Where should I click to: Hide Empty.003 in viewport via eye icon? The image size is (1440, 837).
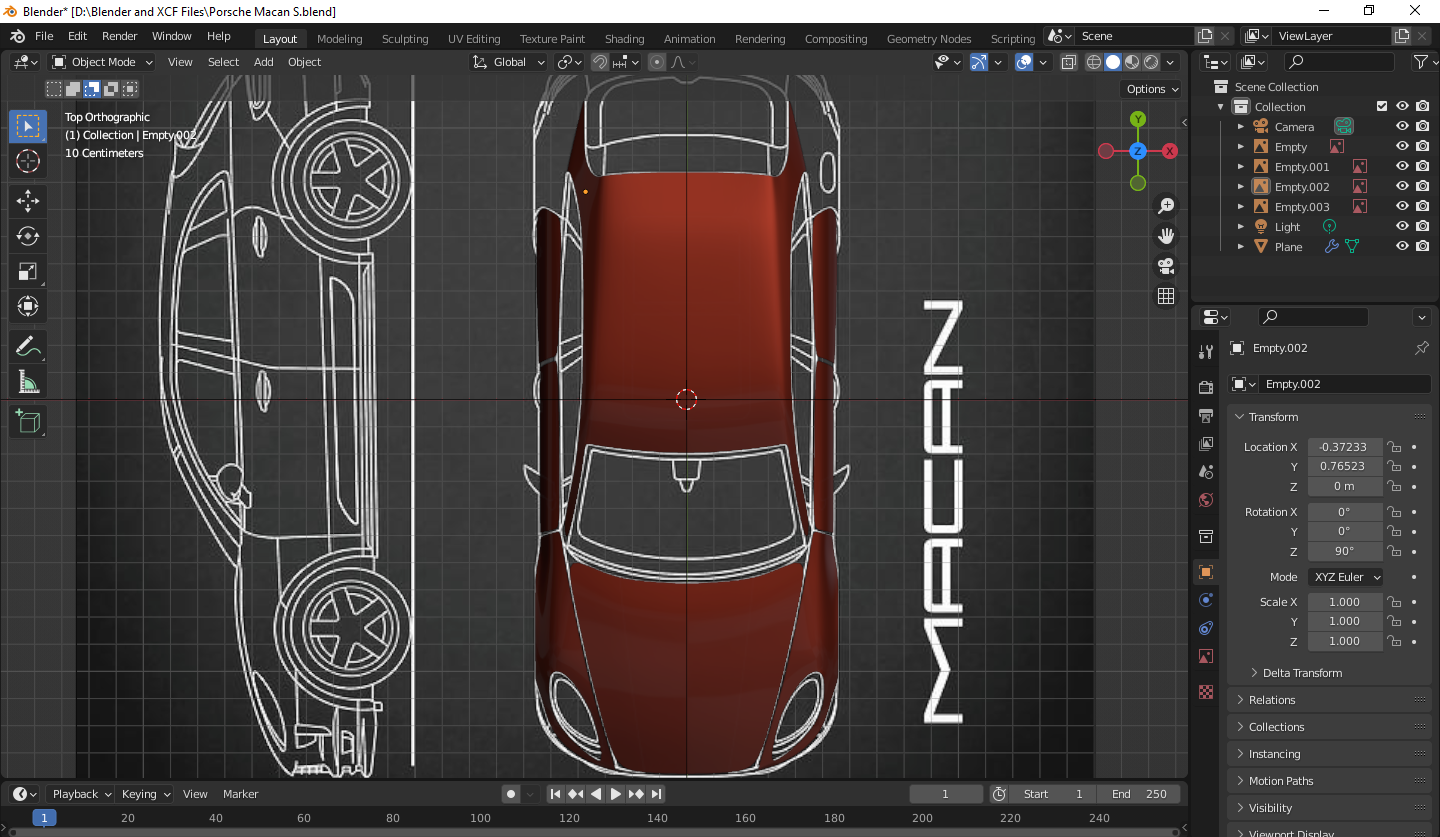click(x=1402, y=207)
